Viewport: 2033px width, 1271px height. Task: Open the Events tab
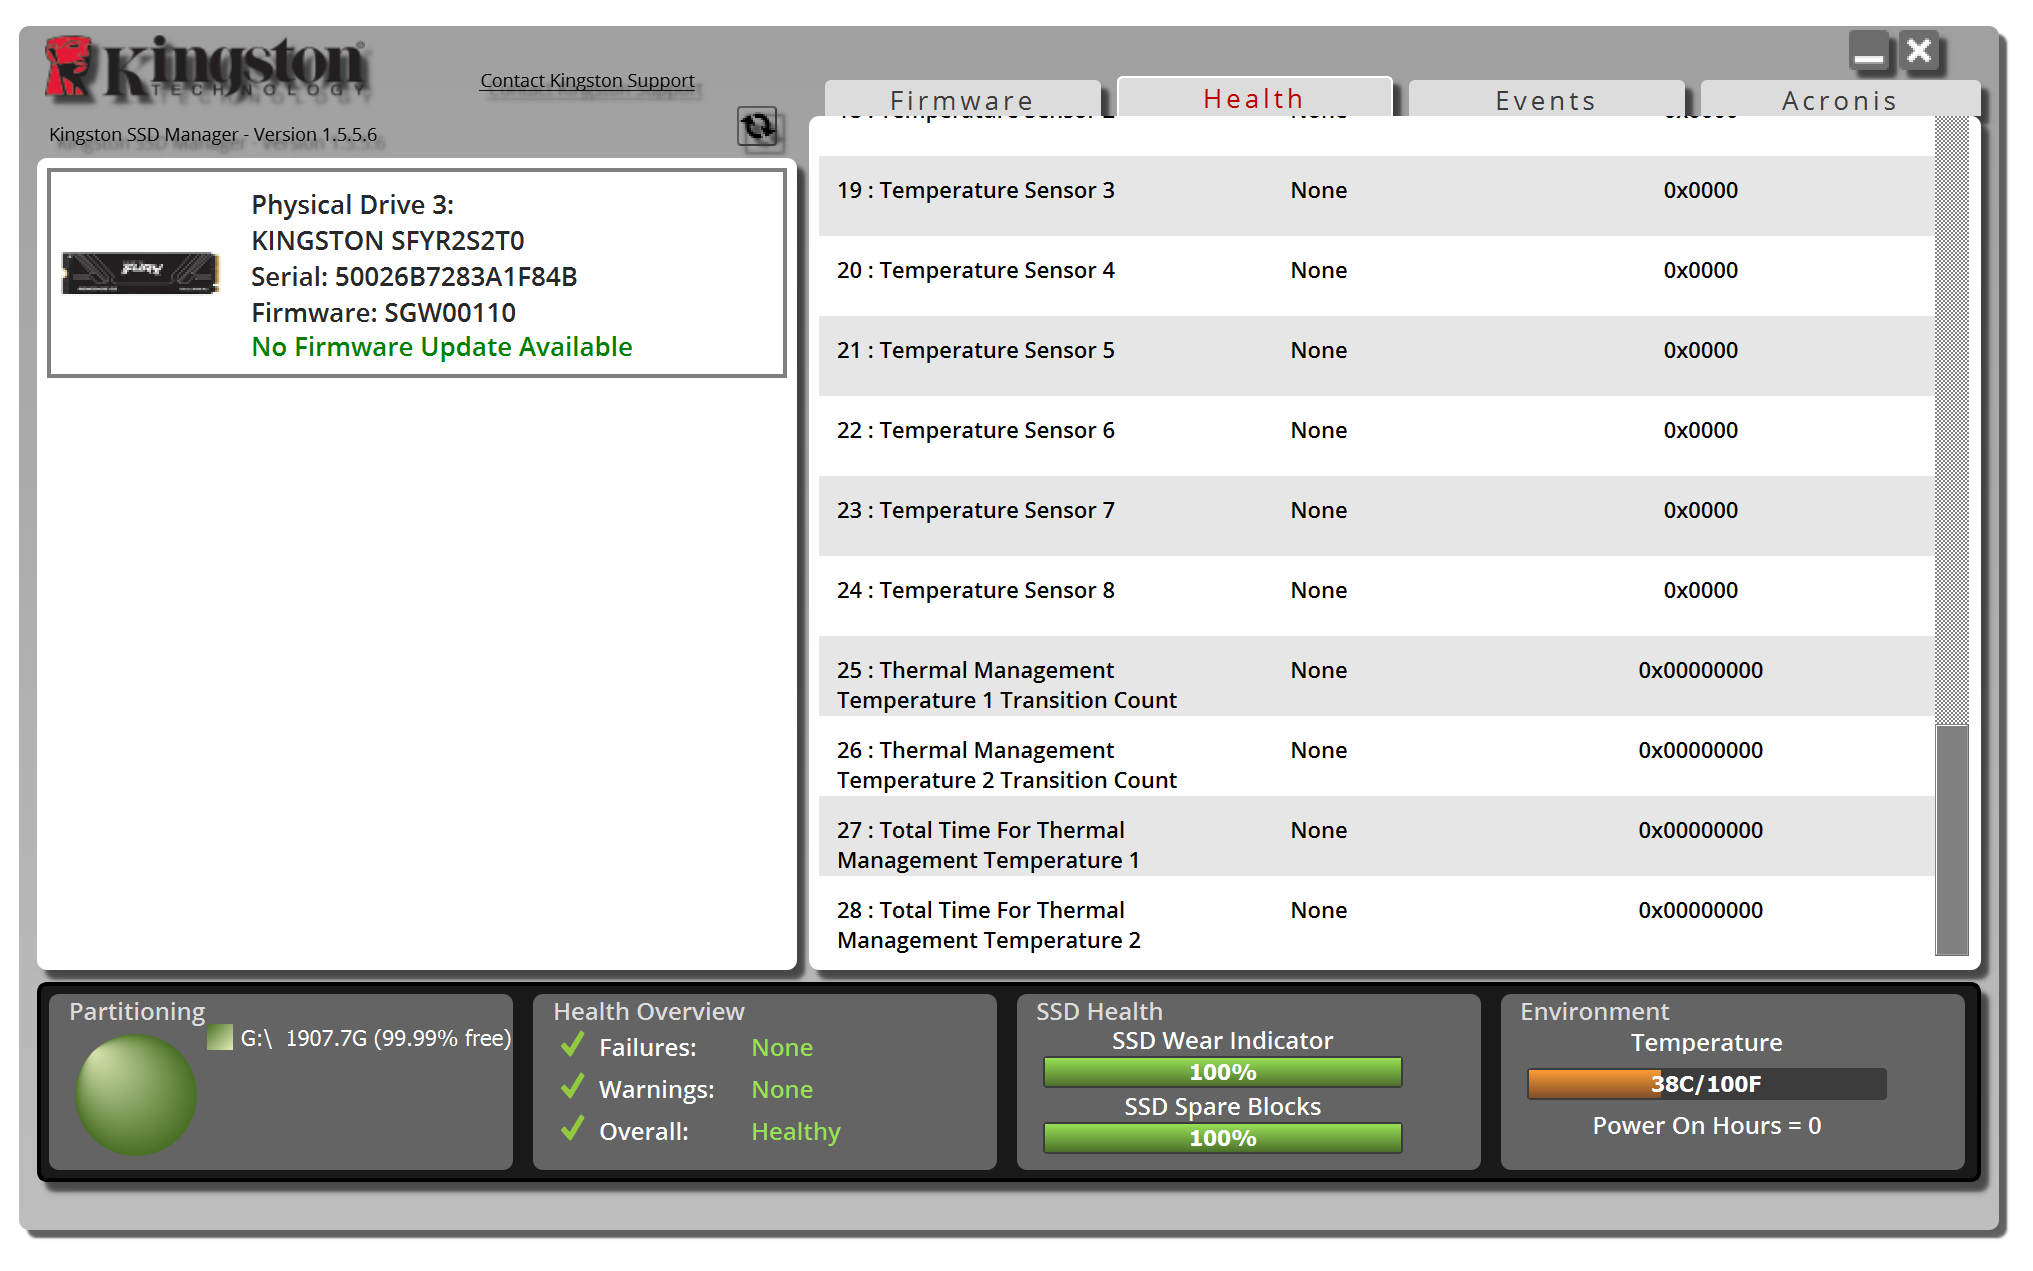click(x=1545, y=100)
